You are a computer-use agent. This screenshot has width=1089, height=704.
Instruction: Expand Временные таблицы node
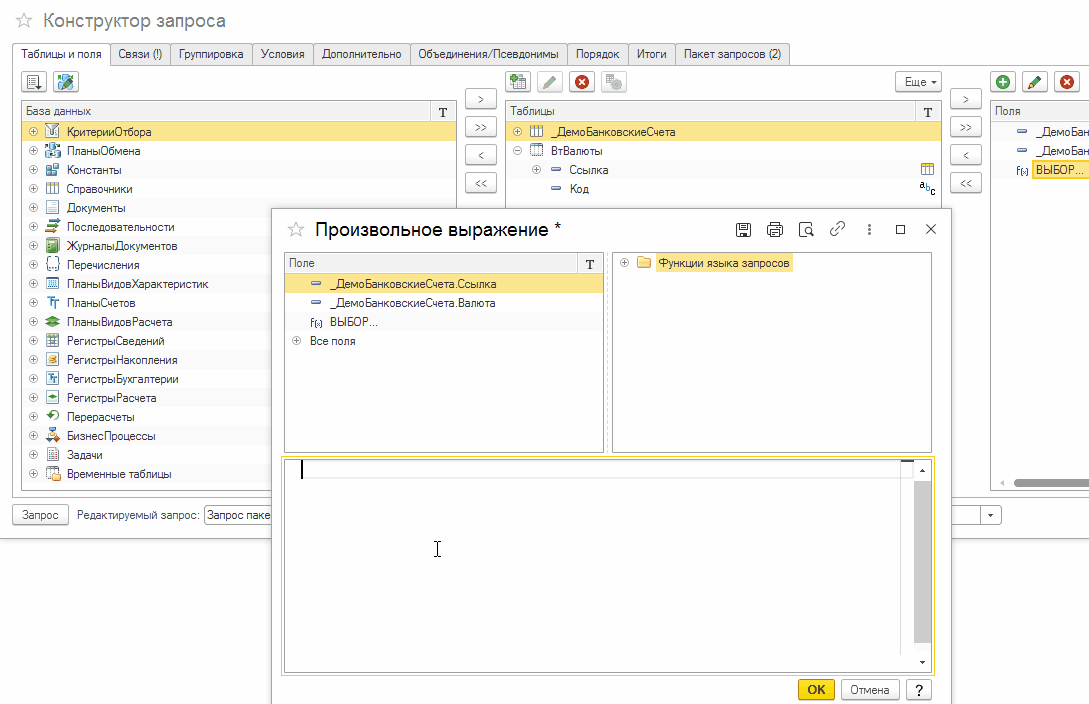33,473
